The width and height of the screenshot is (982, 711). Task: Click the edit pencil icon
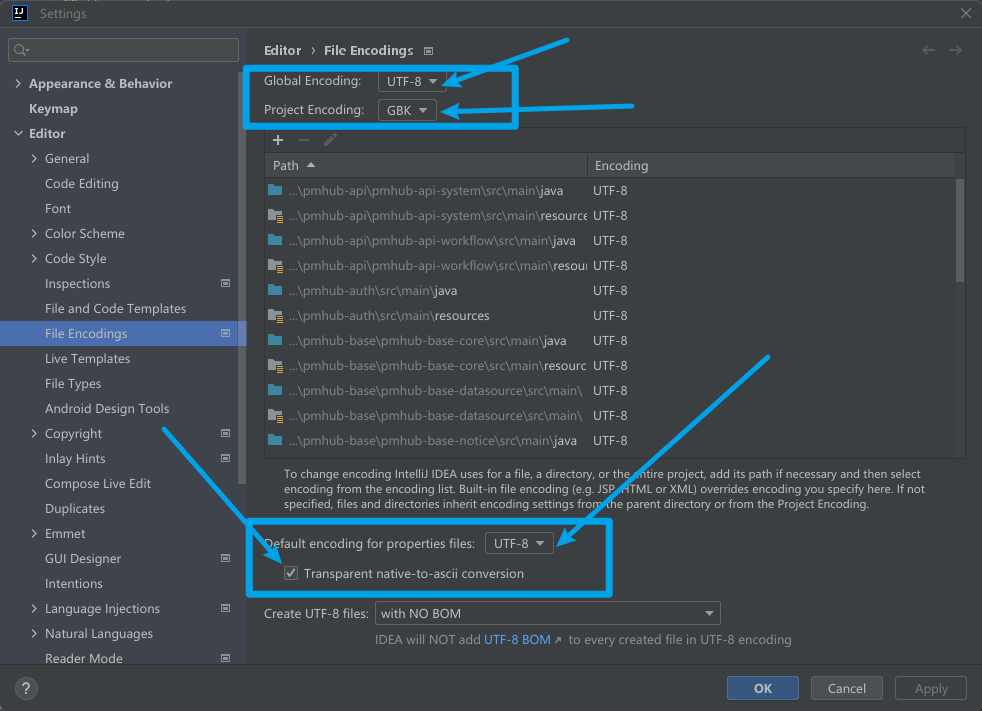(330, 140)
